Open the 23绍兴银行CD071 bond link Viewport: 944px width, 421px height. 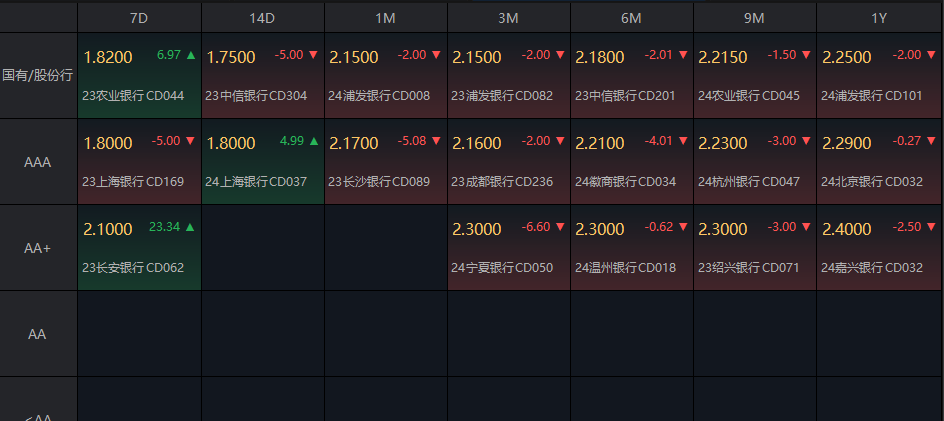click(748, 268)
